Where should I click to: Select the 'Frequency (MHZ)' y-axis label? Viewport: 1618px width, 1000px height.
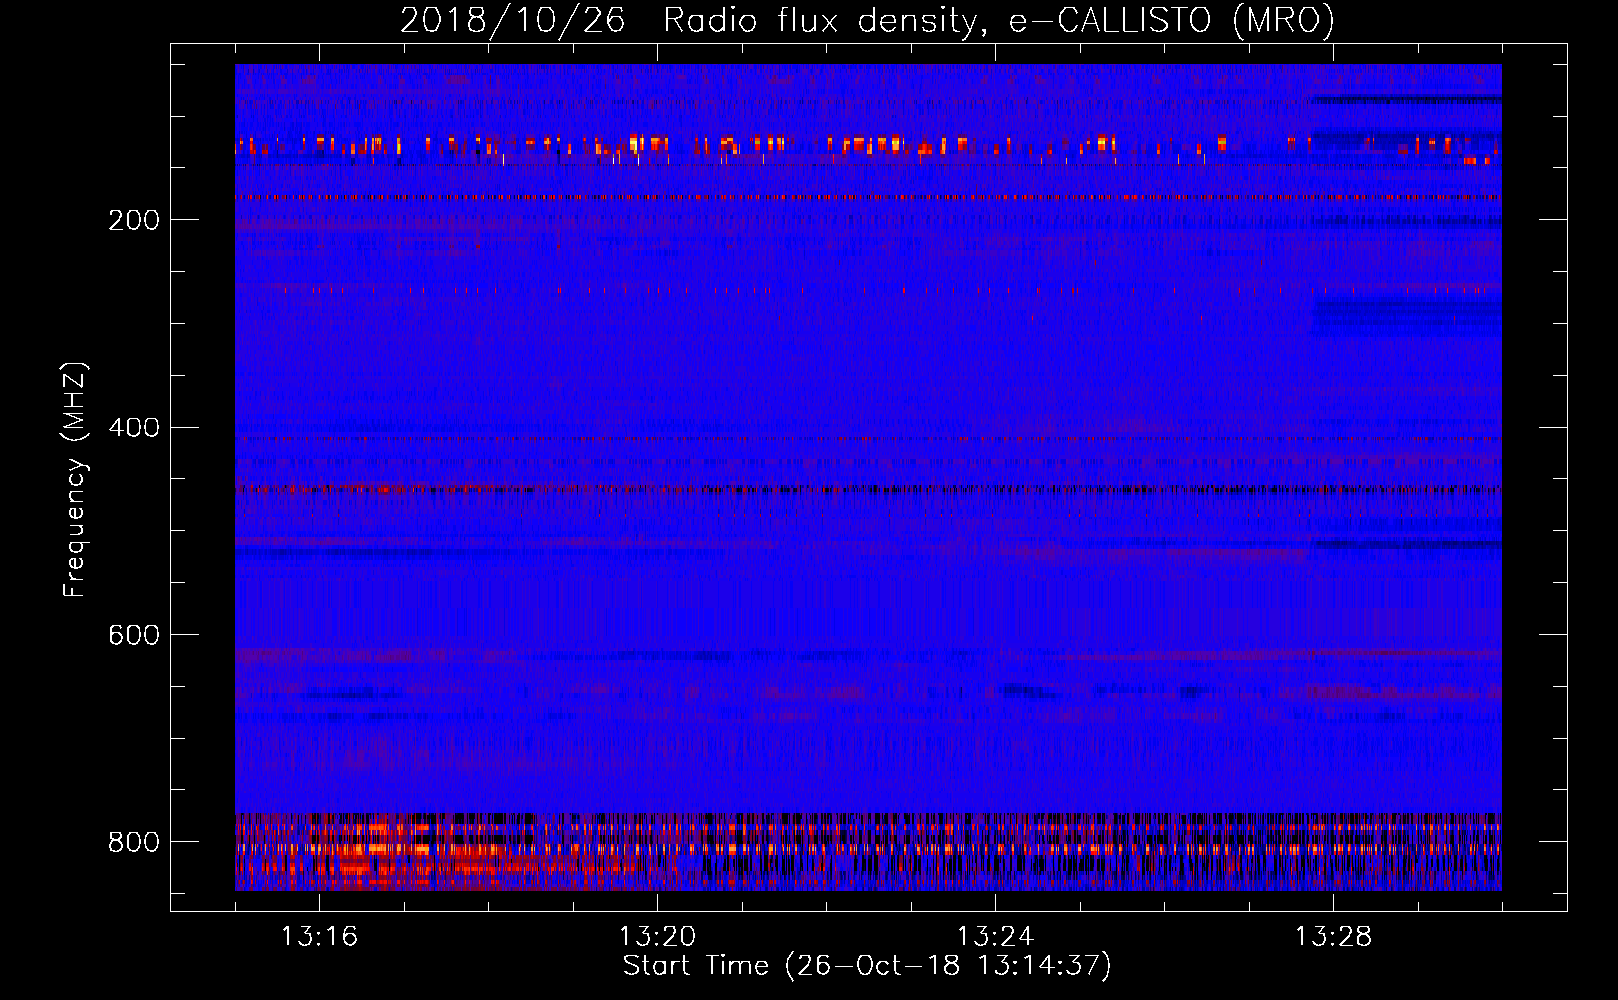(x=75, y=479)
